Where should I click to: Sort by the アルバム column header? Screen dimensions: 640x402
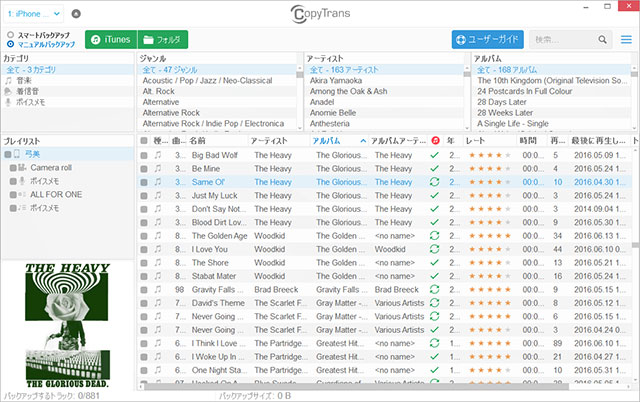(x=332, y=141)
